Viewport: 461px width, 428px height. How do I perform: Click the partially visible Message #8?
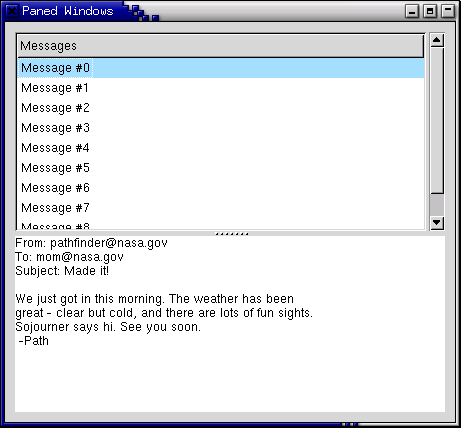221,225
